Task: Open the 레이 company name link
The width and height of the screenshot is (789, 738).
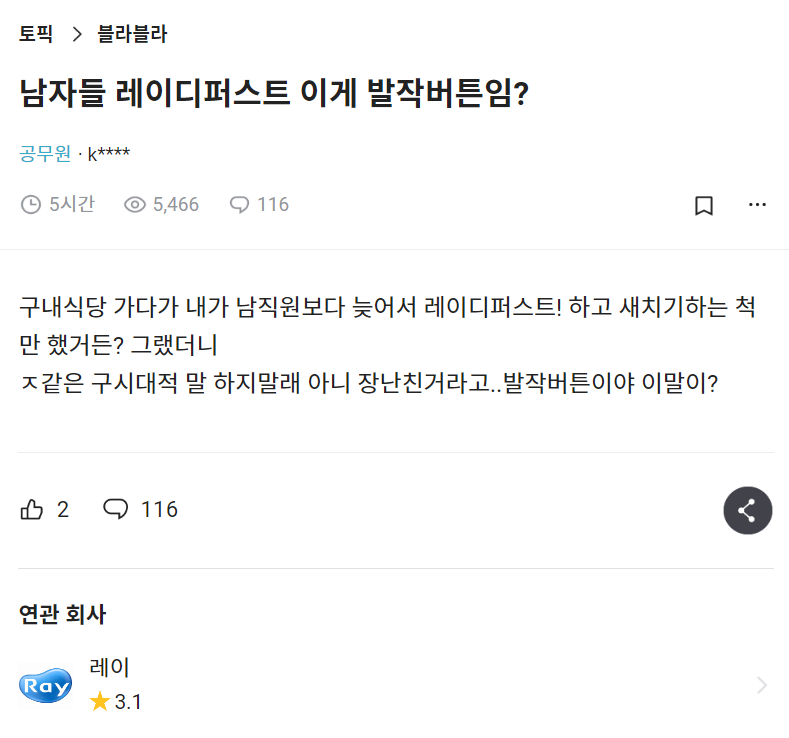Action: 109,667
